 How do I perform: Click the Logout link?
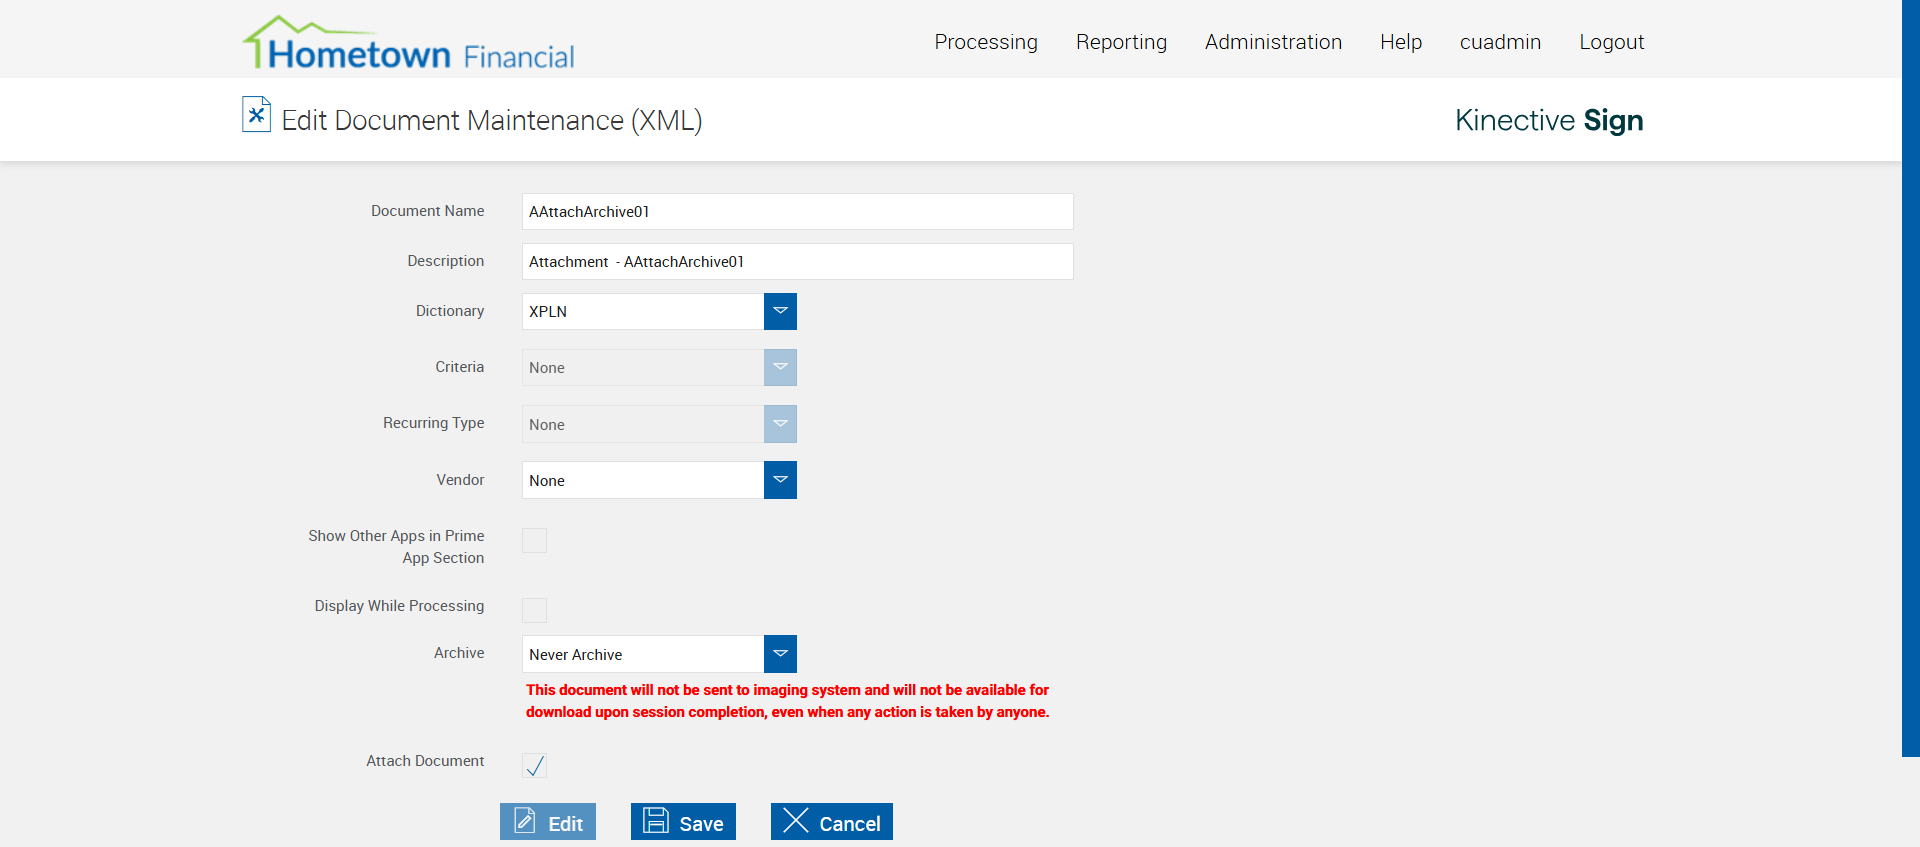1611,42
